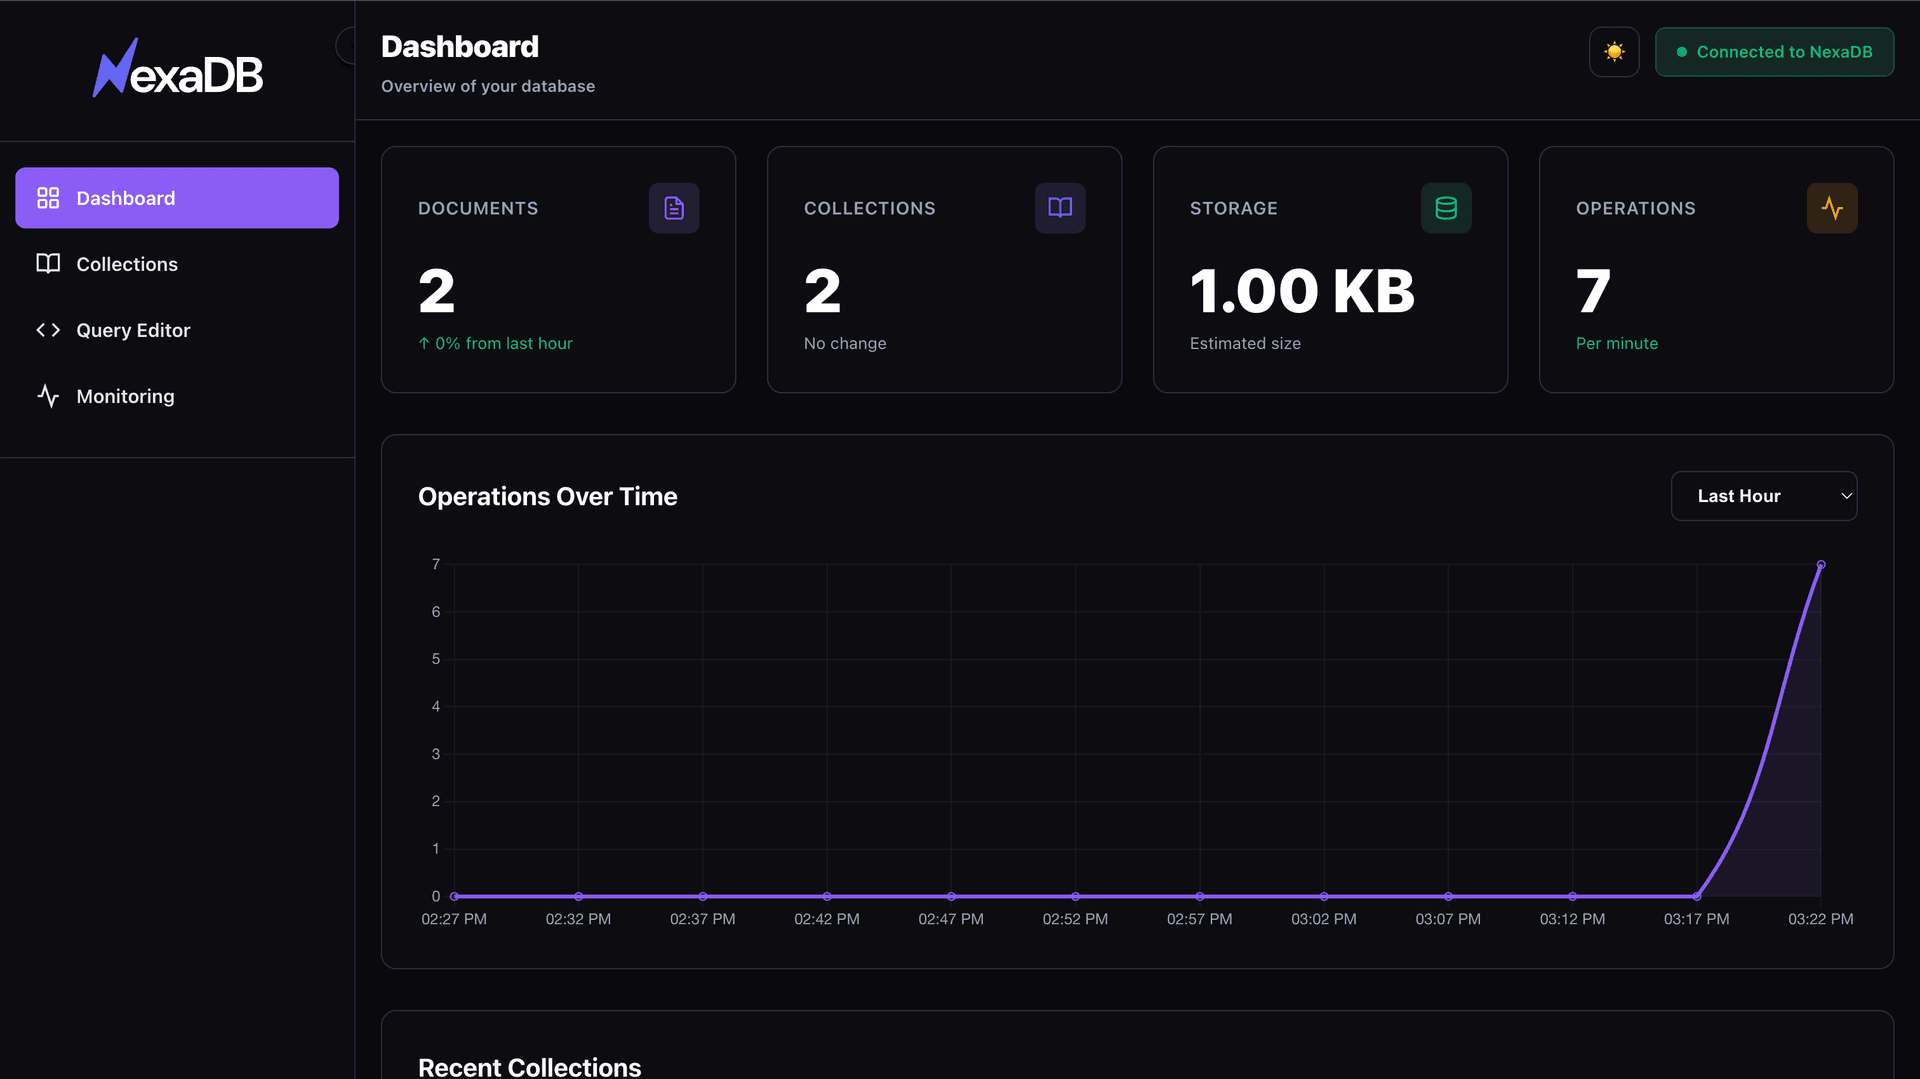Click the Dashboard heading at the top

[x=459, y=46]
